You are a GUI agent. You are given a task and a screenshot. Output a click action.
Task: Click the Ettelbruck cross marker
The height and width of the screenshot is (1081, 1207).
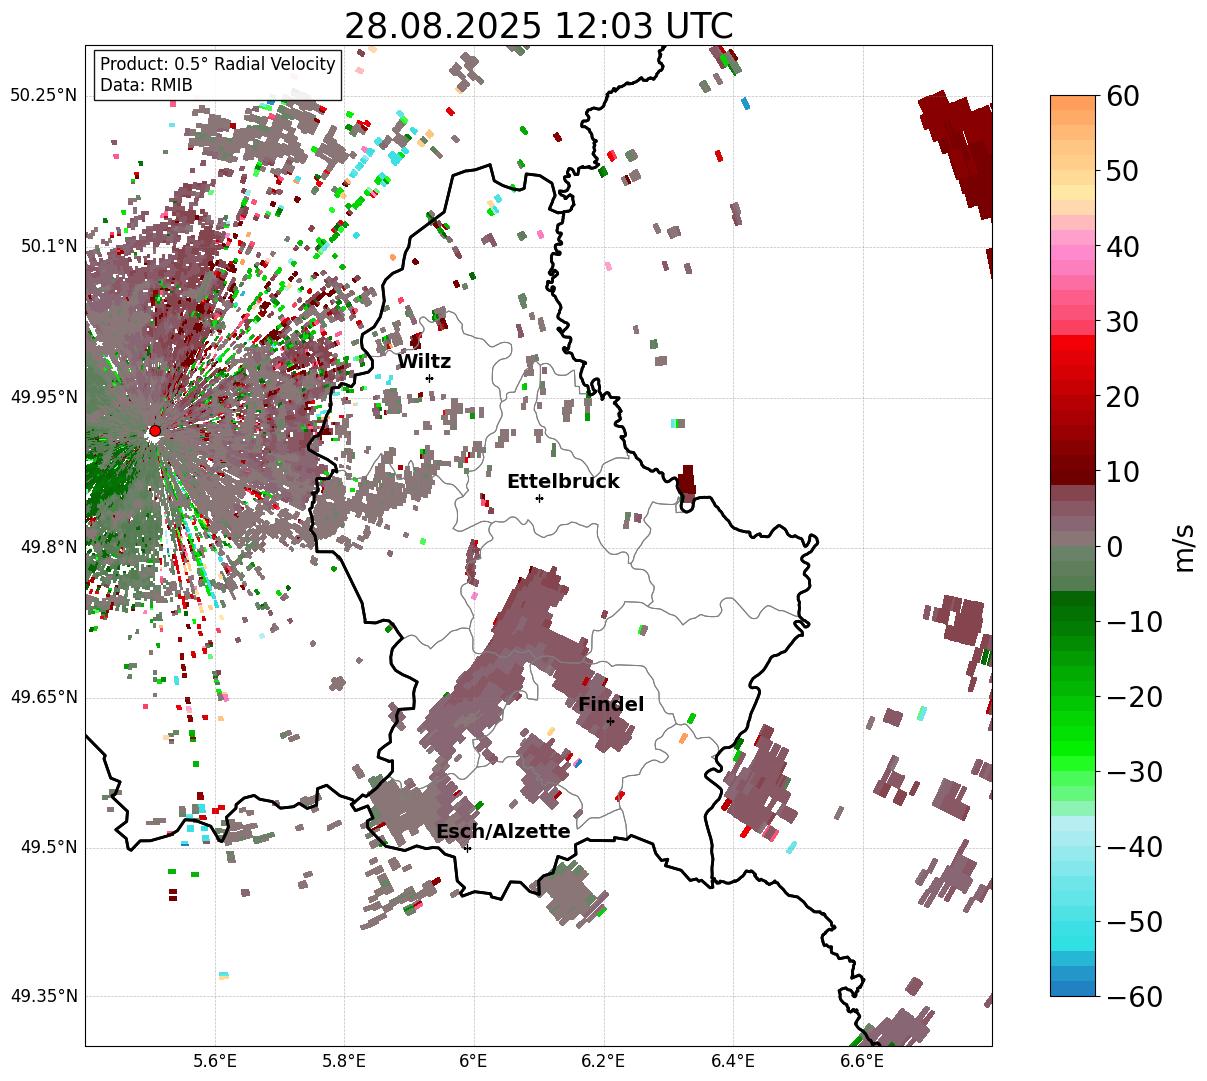(x=539, y=498)
